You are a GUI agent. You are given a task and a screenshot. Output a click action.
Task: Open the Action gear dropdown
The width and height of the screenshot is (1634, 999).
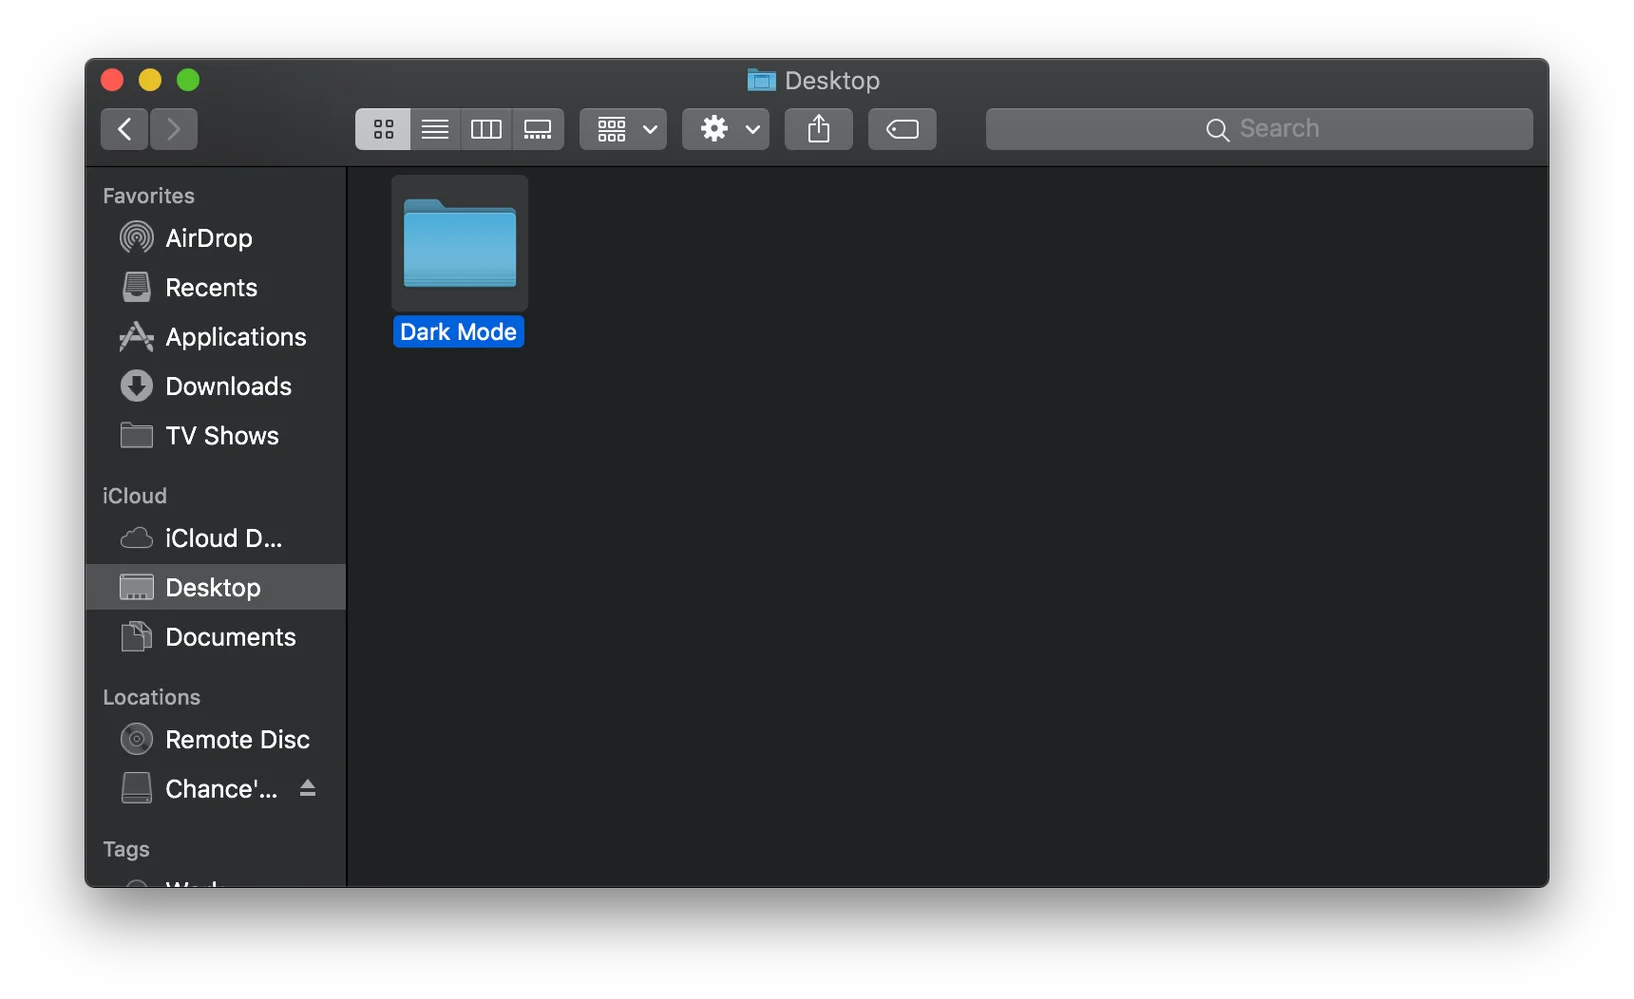tap(714, 129)
